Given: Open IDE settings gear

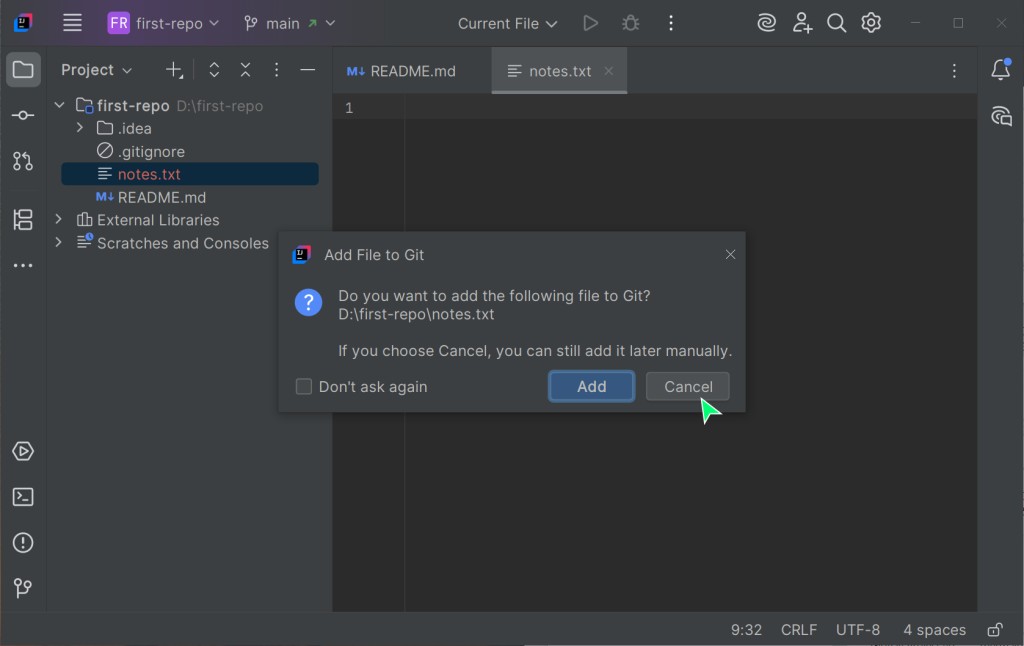Looking at the screenshot, I should pos(871,24).
